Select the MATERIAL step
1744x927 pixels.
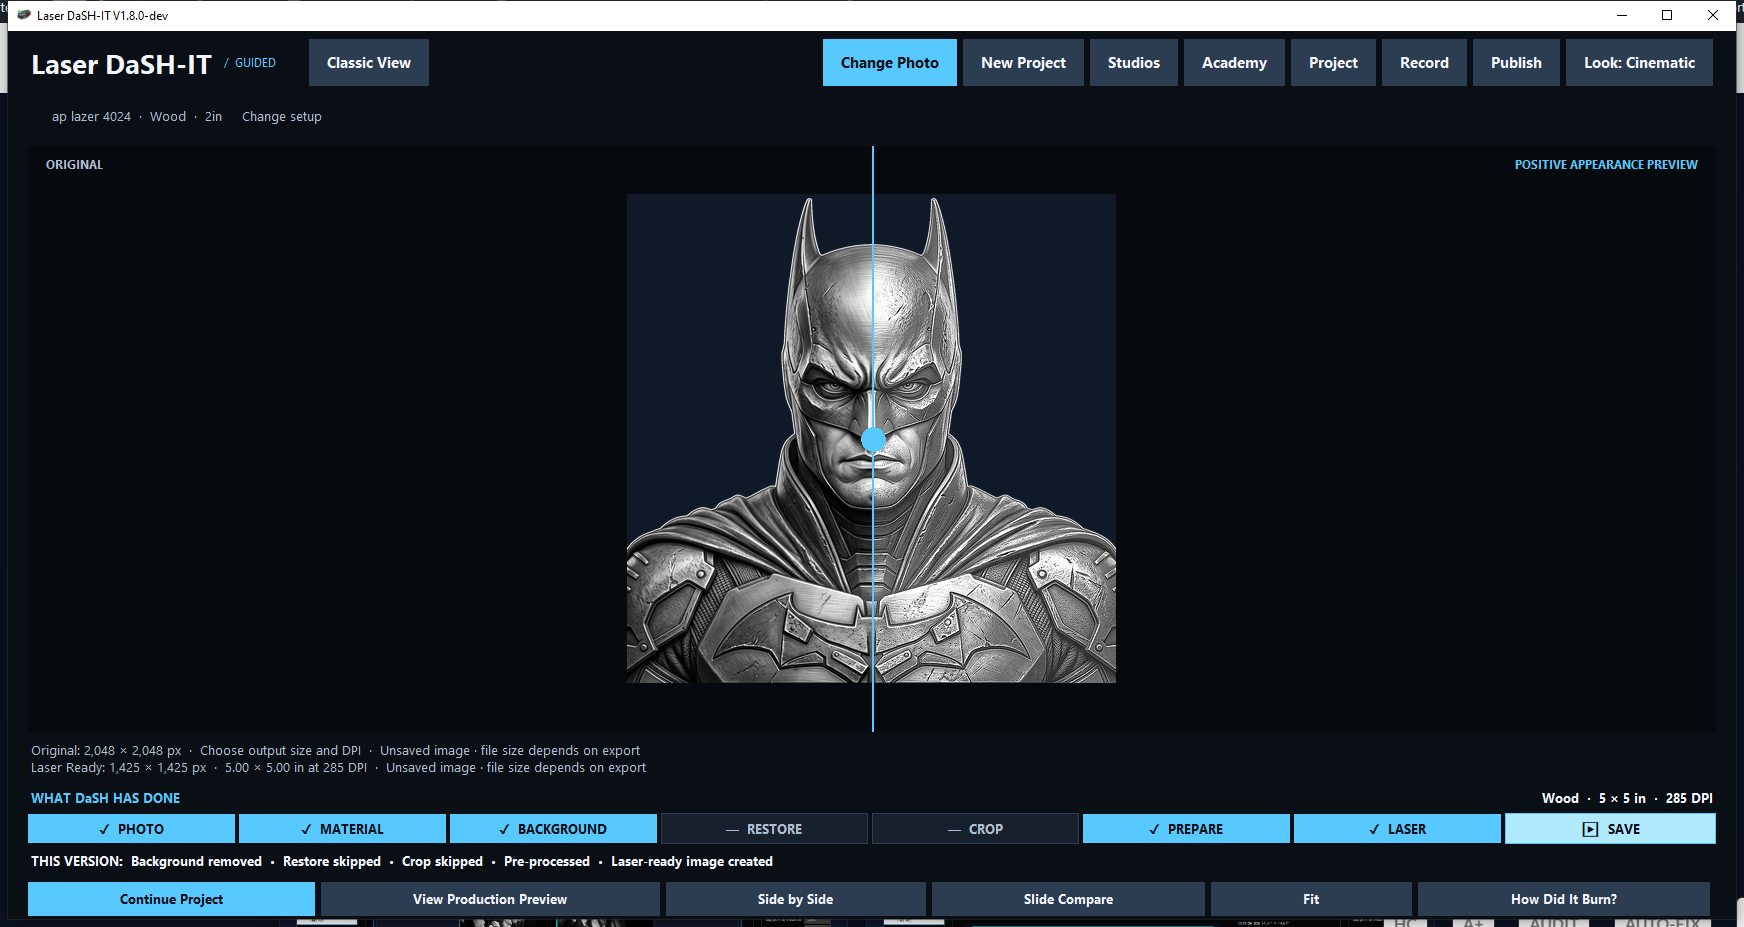click(342, 829)
